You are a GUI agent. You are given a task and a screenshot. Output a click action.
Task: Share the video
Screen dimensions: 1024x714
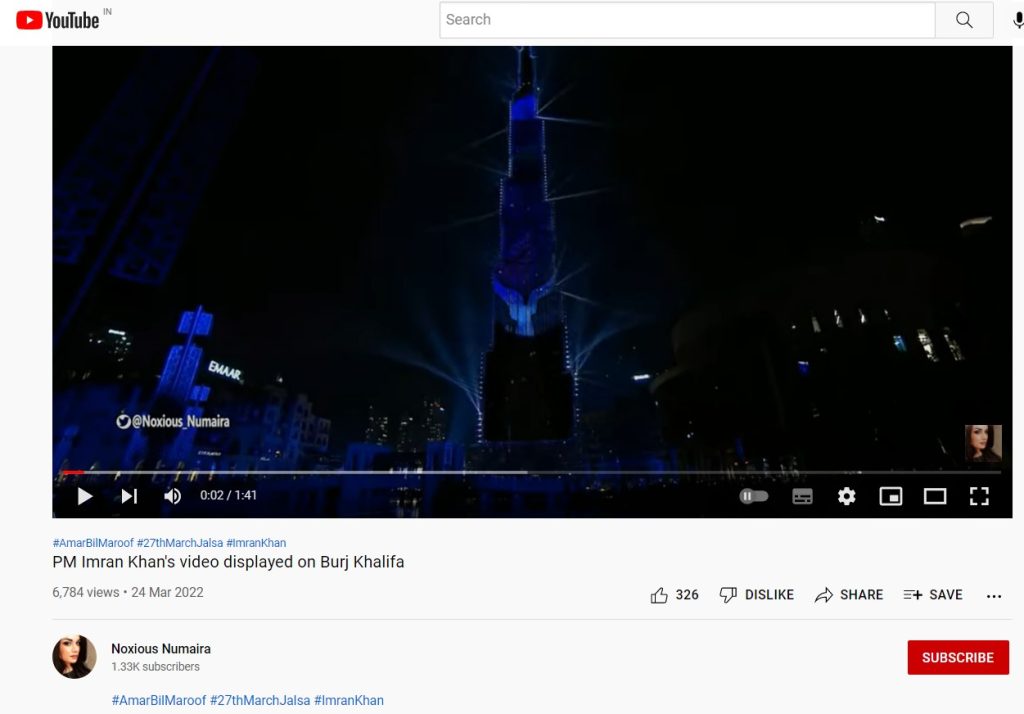tap(849, 595)
